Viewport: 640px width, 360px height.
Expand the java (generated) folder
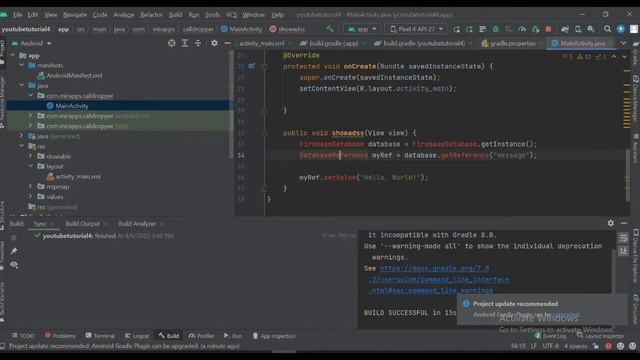22,136
